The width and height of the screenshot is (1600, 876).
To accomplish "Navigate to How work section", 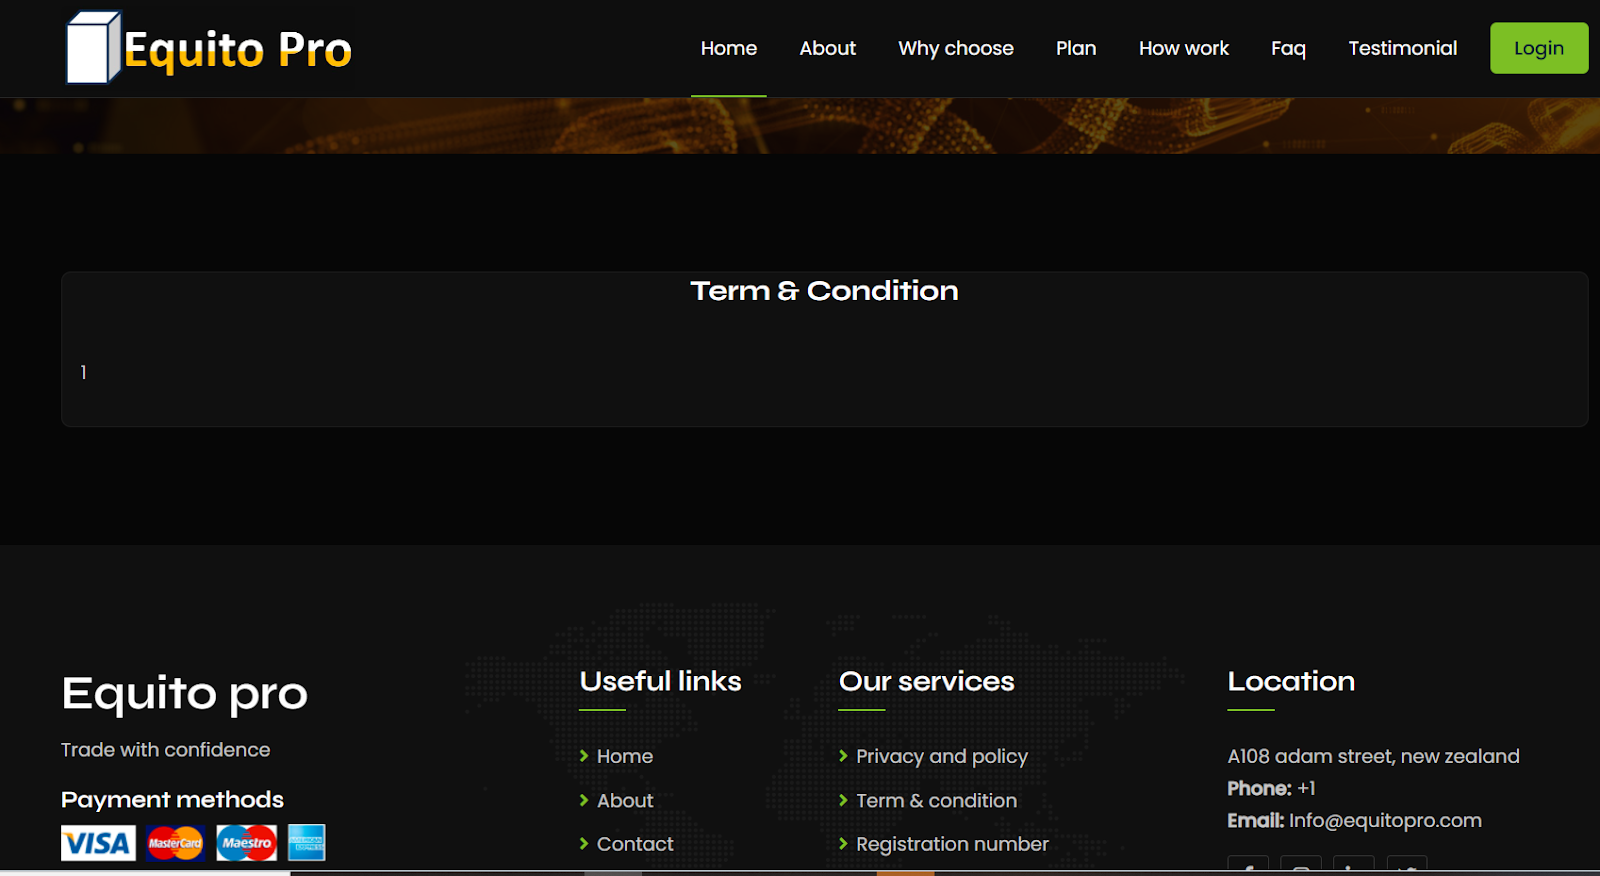I will coord(1183,48).
